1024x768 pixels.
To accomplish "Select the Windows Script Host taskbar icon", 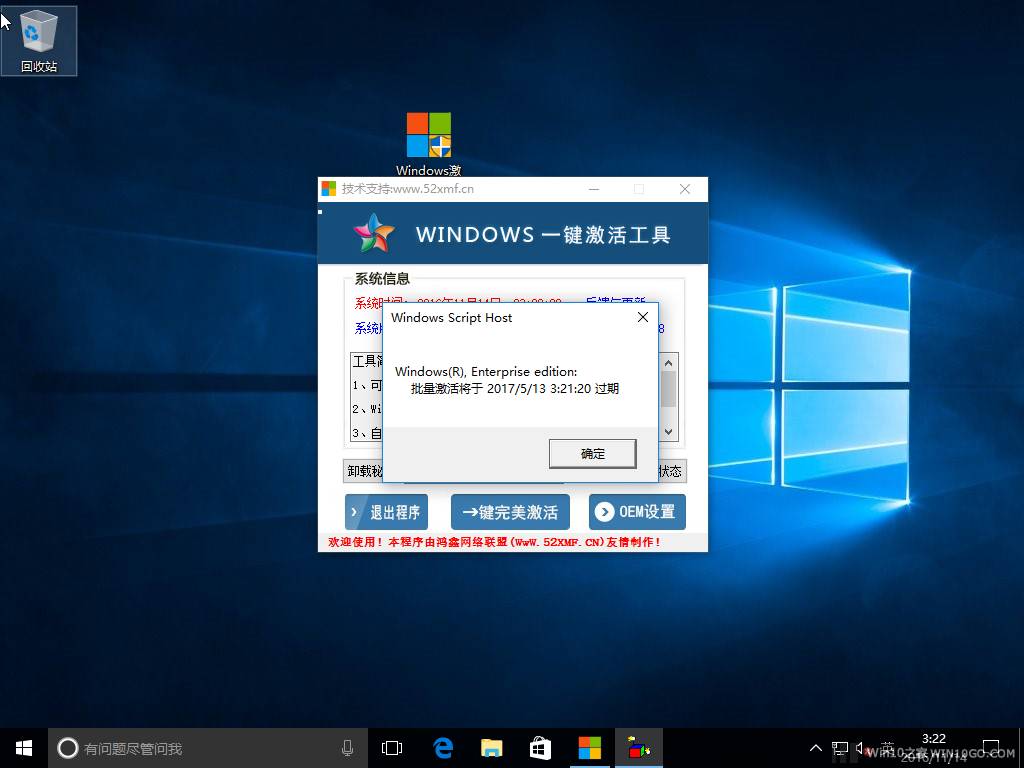I will coord(639,748).
